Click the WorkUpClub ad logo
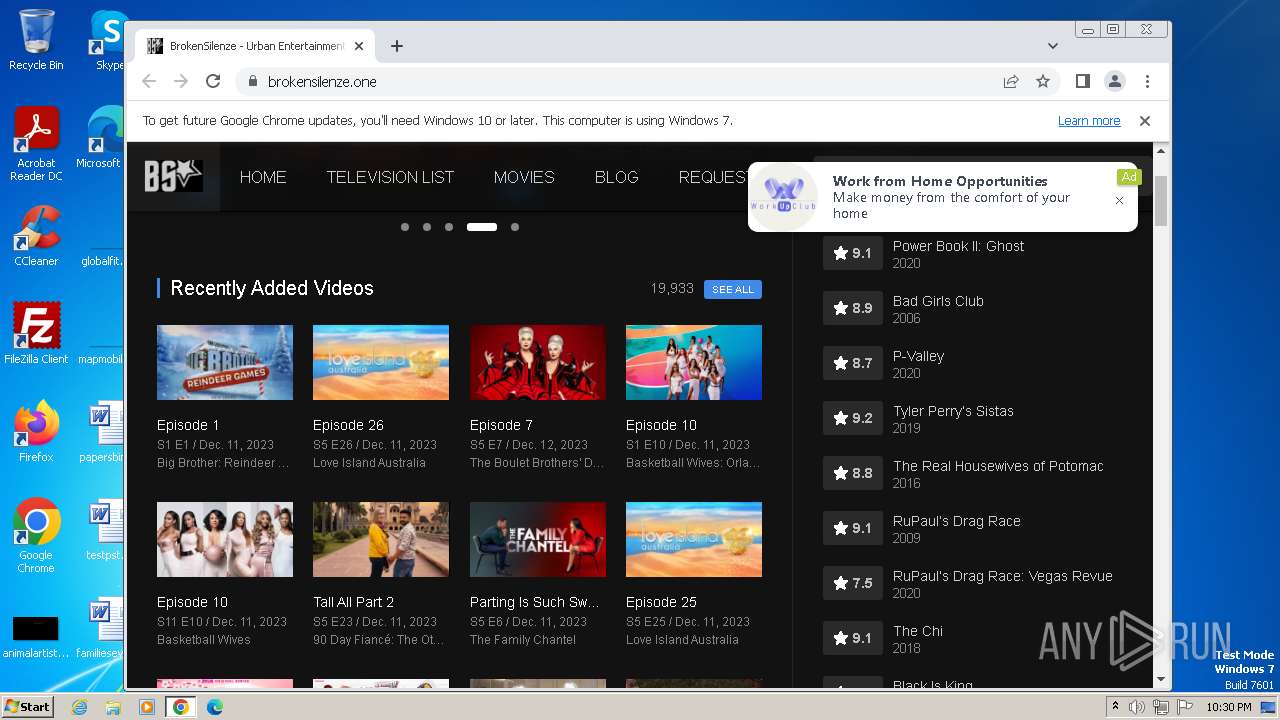 coord(785,197)
